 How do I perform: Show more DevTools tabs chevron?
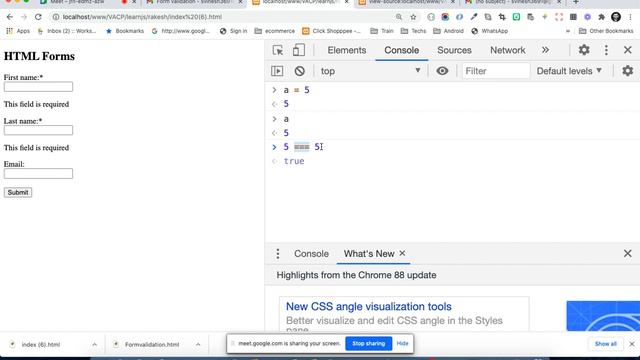click(545, 50)
